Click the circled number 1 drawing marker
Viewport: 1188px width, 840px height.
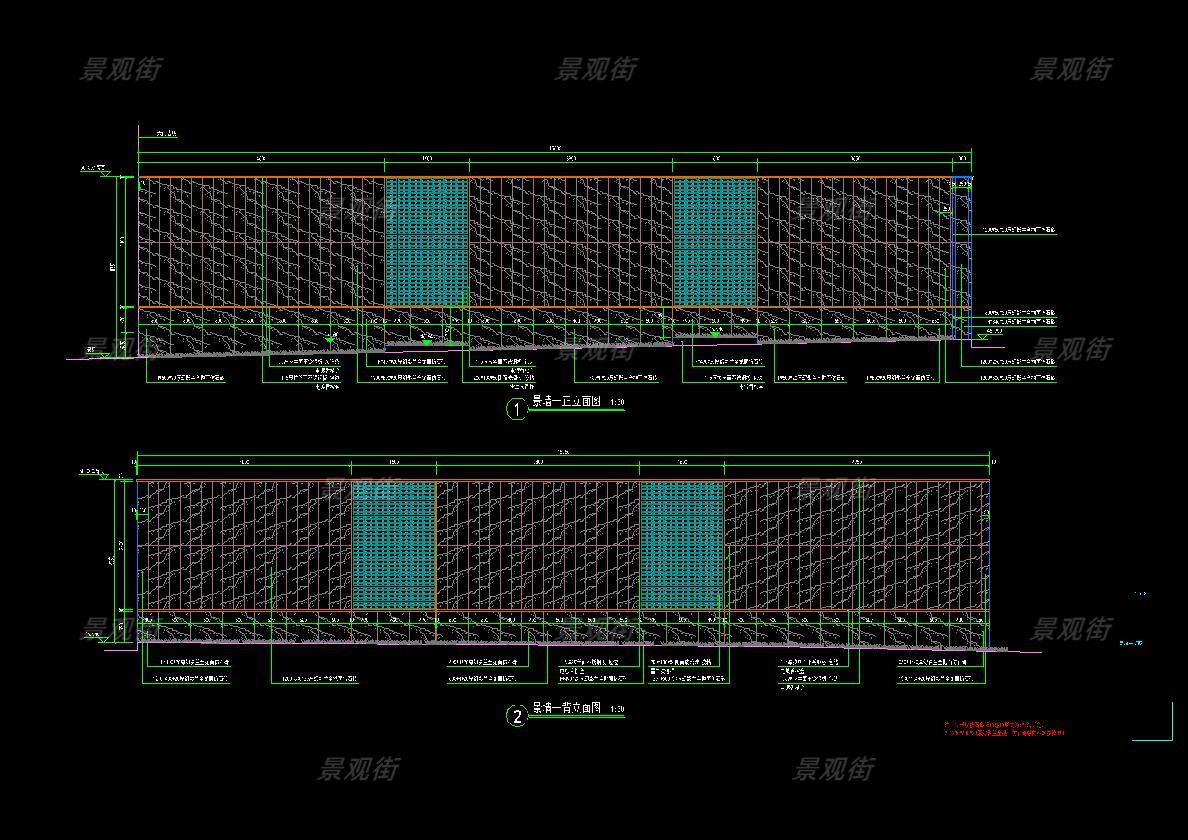coord(516,409)
